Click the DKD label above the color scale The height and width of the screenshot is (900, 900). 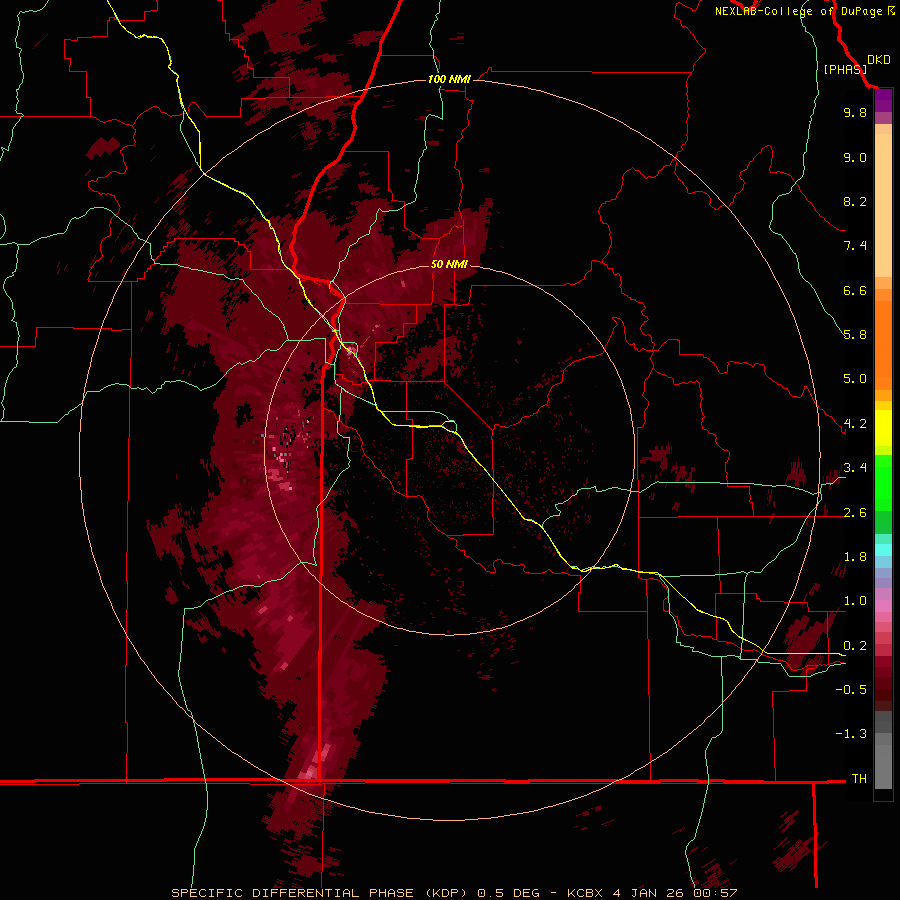pos(879,60)
